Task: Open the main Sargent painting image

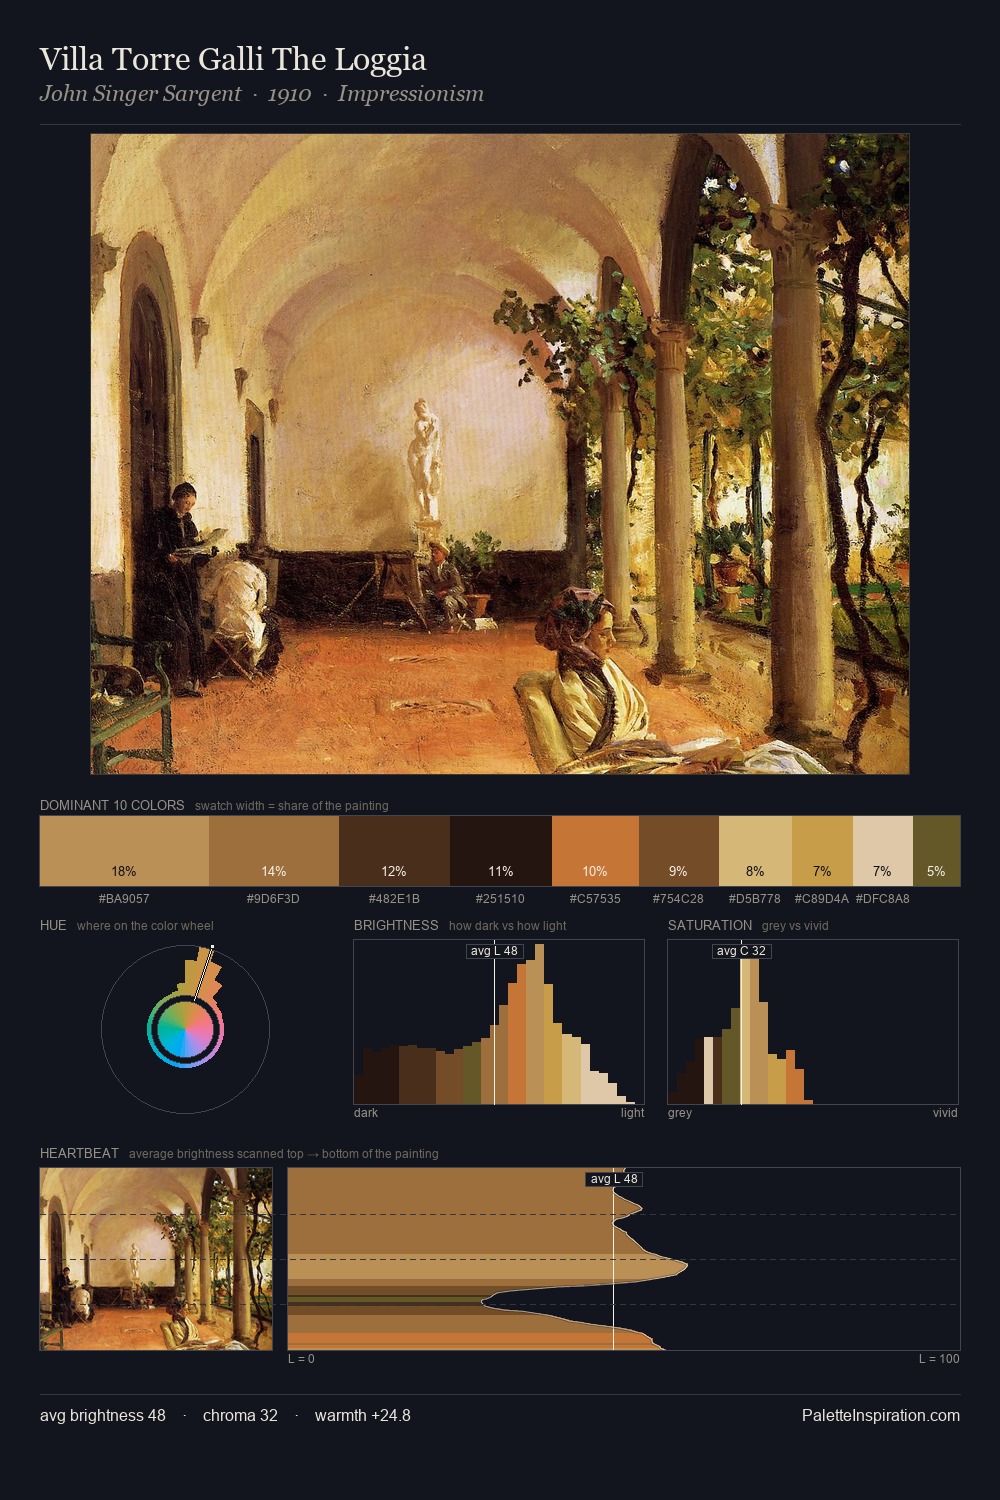Action: point(500,454)
